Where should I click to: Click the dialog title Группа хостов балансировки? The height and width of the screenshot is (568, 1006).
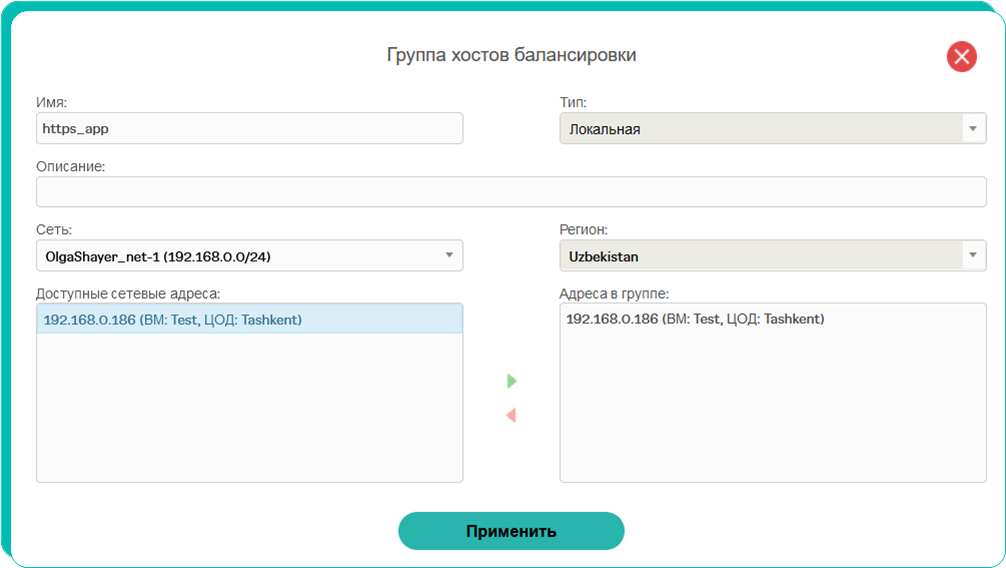[511, 55]
